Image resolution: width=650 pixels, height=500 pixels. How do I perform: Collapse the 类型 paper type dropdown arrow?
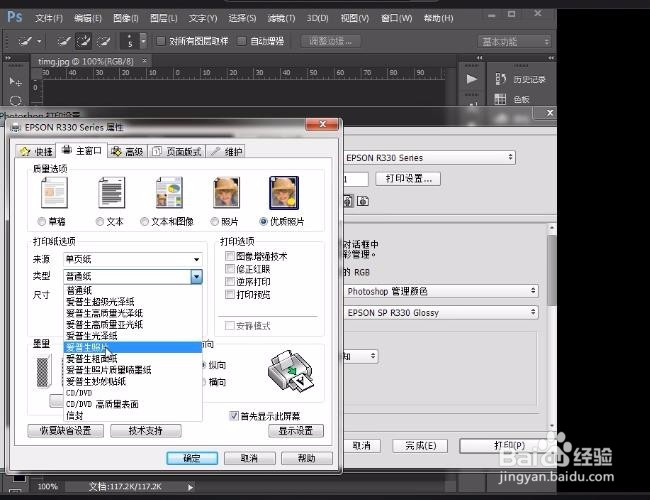[x=196, y=277]
